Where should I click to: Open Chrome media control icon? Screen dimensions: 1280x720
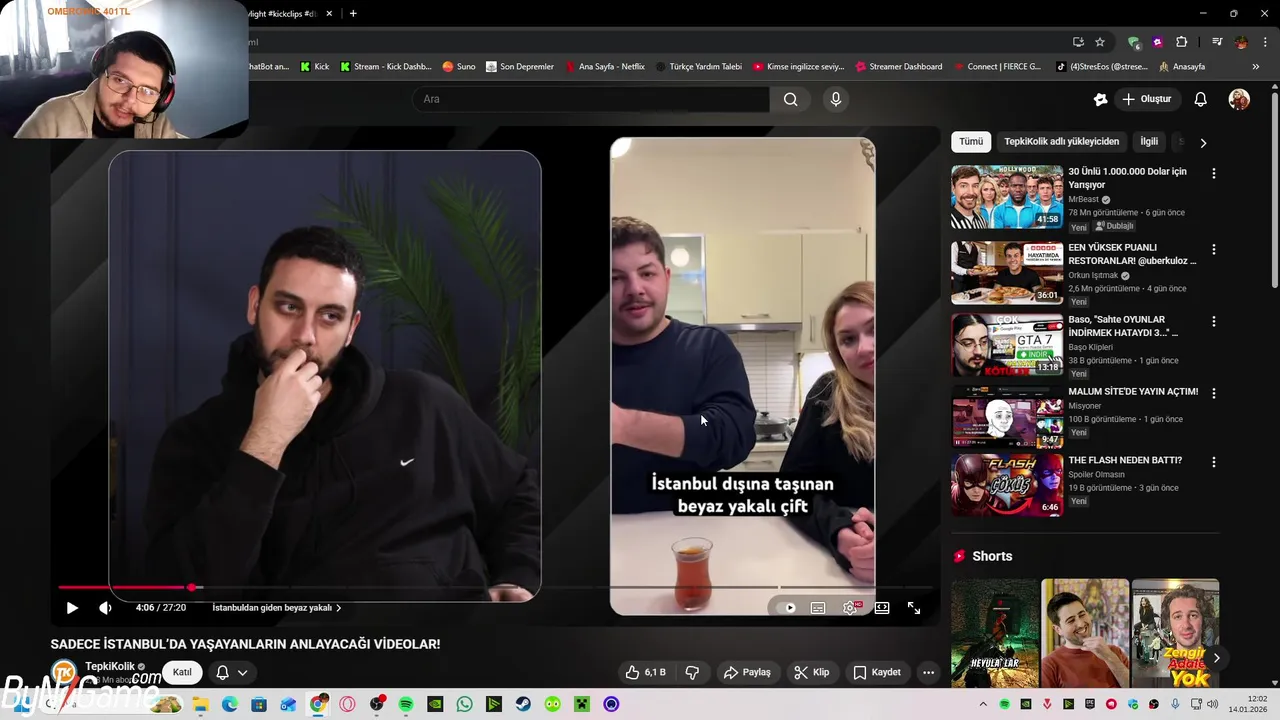[x=1217, y=42]
